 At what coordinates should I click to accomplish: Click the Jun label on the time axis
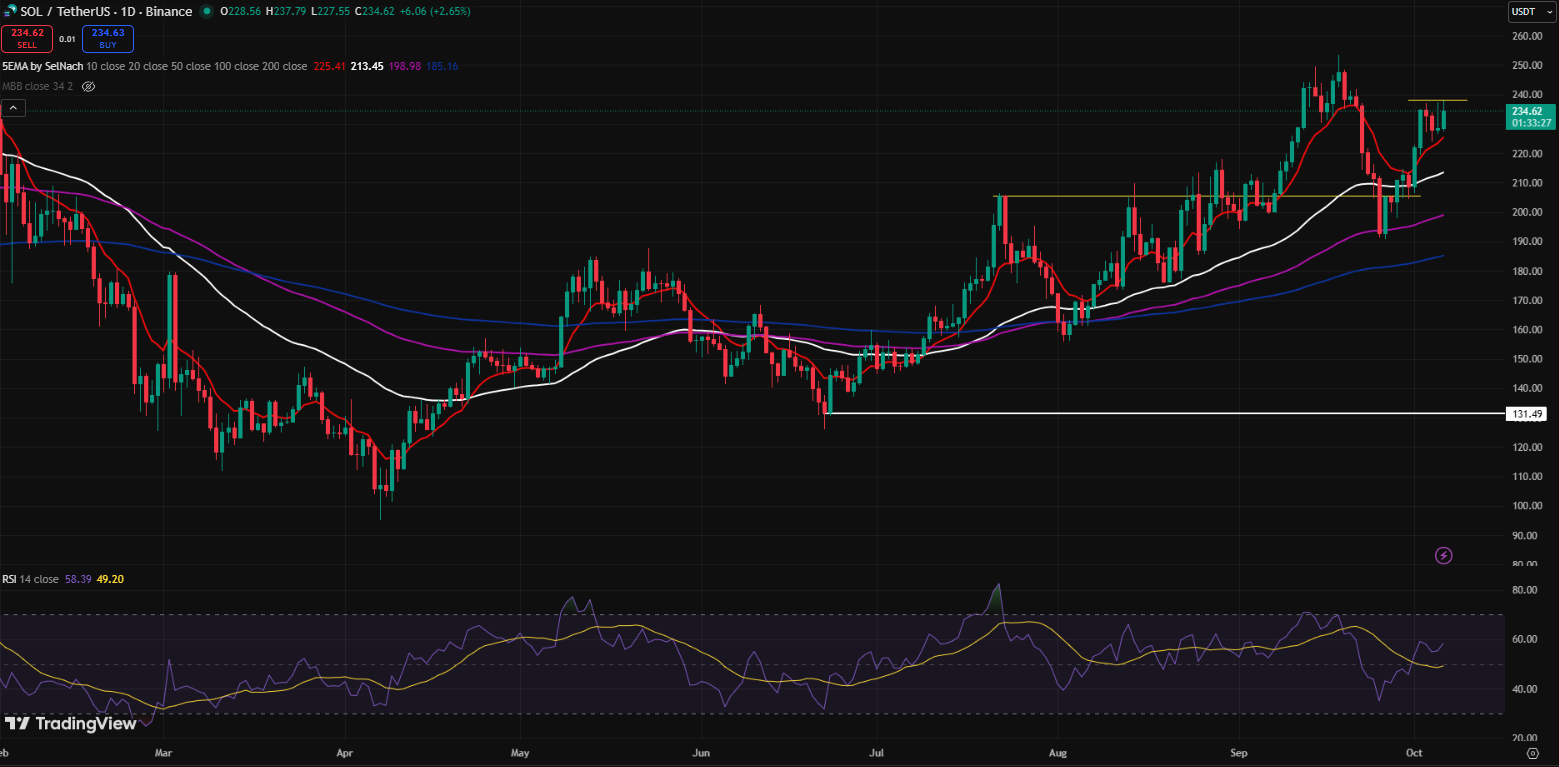701,750
